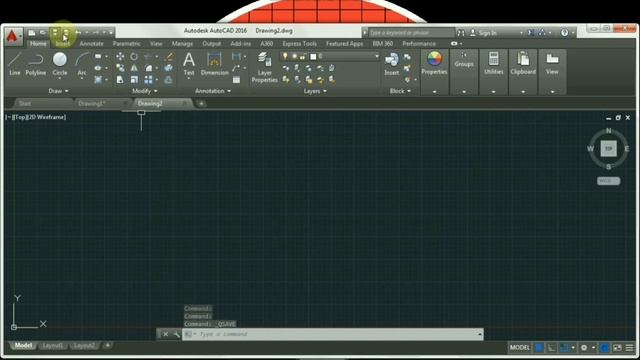
Task: Activate the Mirror tool in Modify panel
Action: click(134, 68)
